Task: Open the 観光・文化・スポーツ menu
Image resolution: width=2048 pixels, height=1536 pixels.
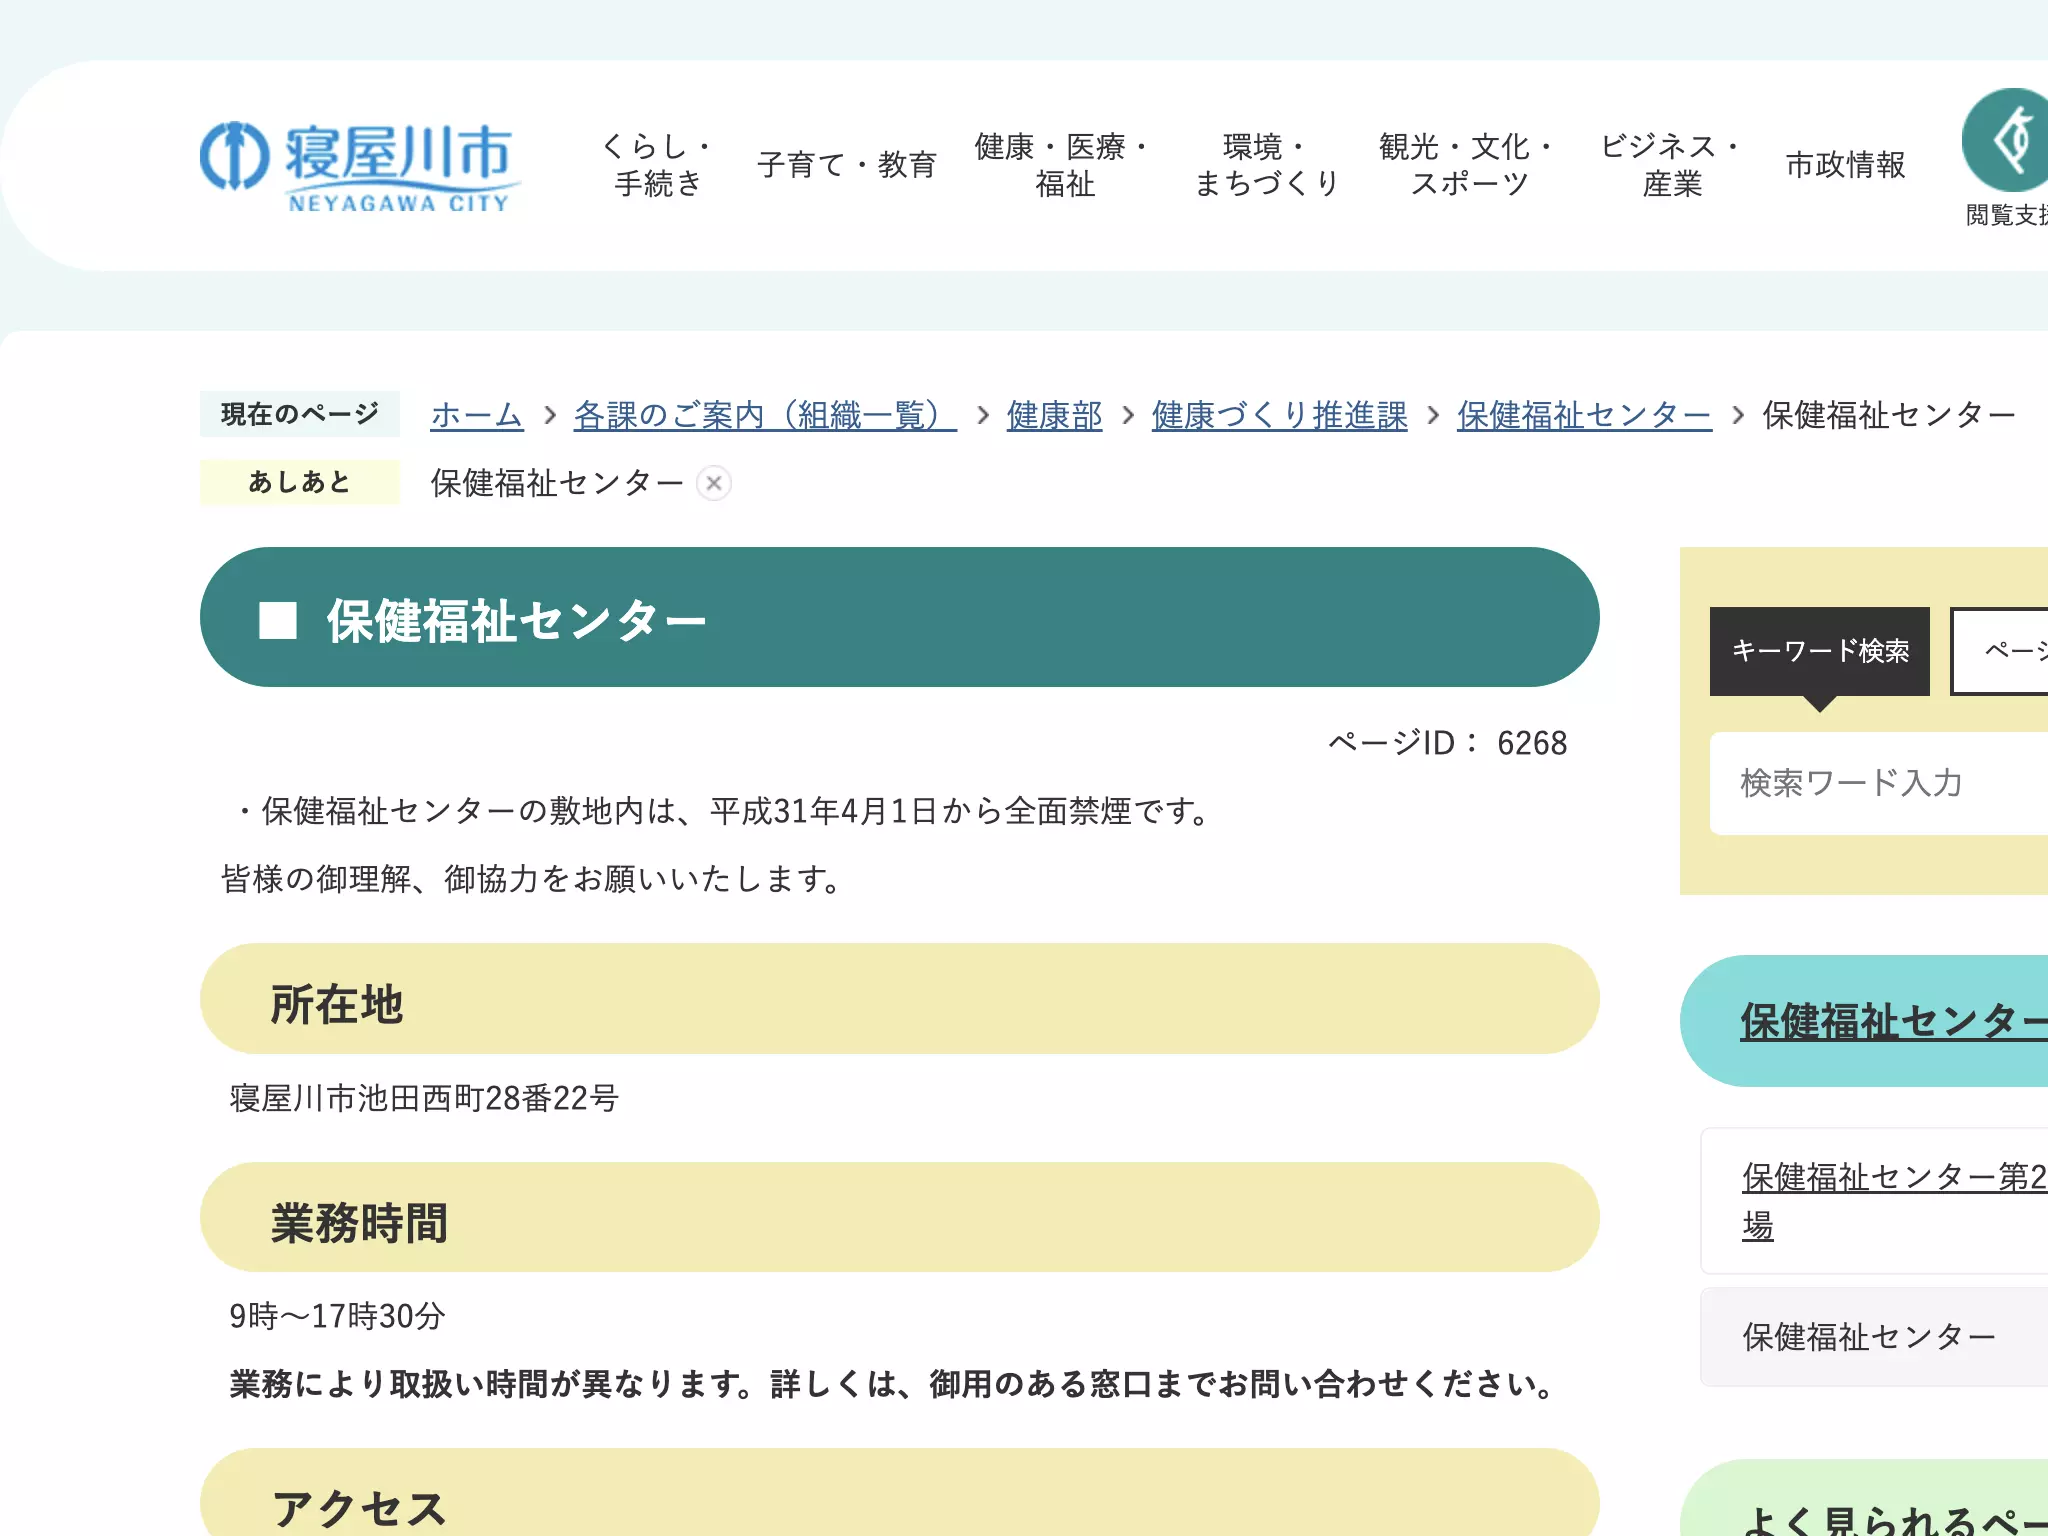Action: pos(1469,165)
